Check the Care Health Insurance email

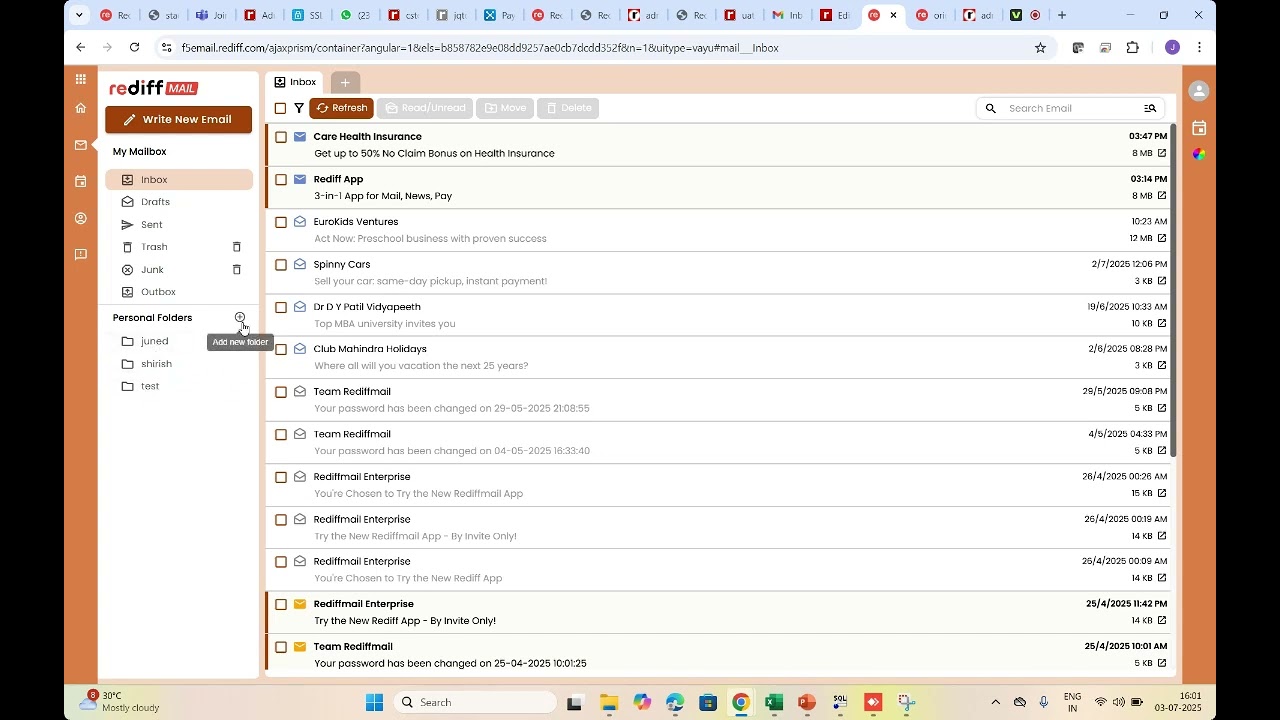281,137
